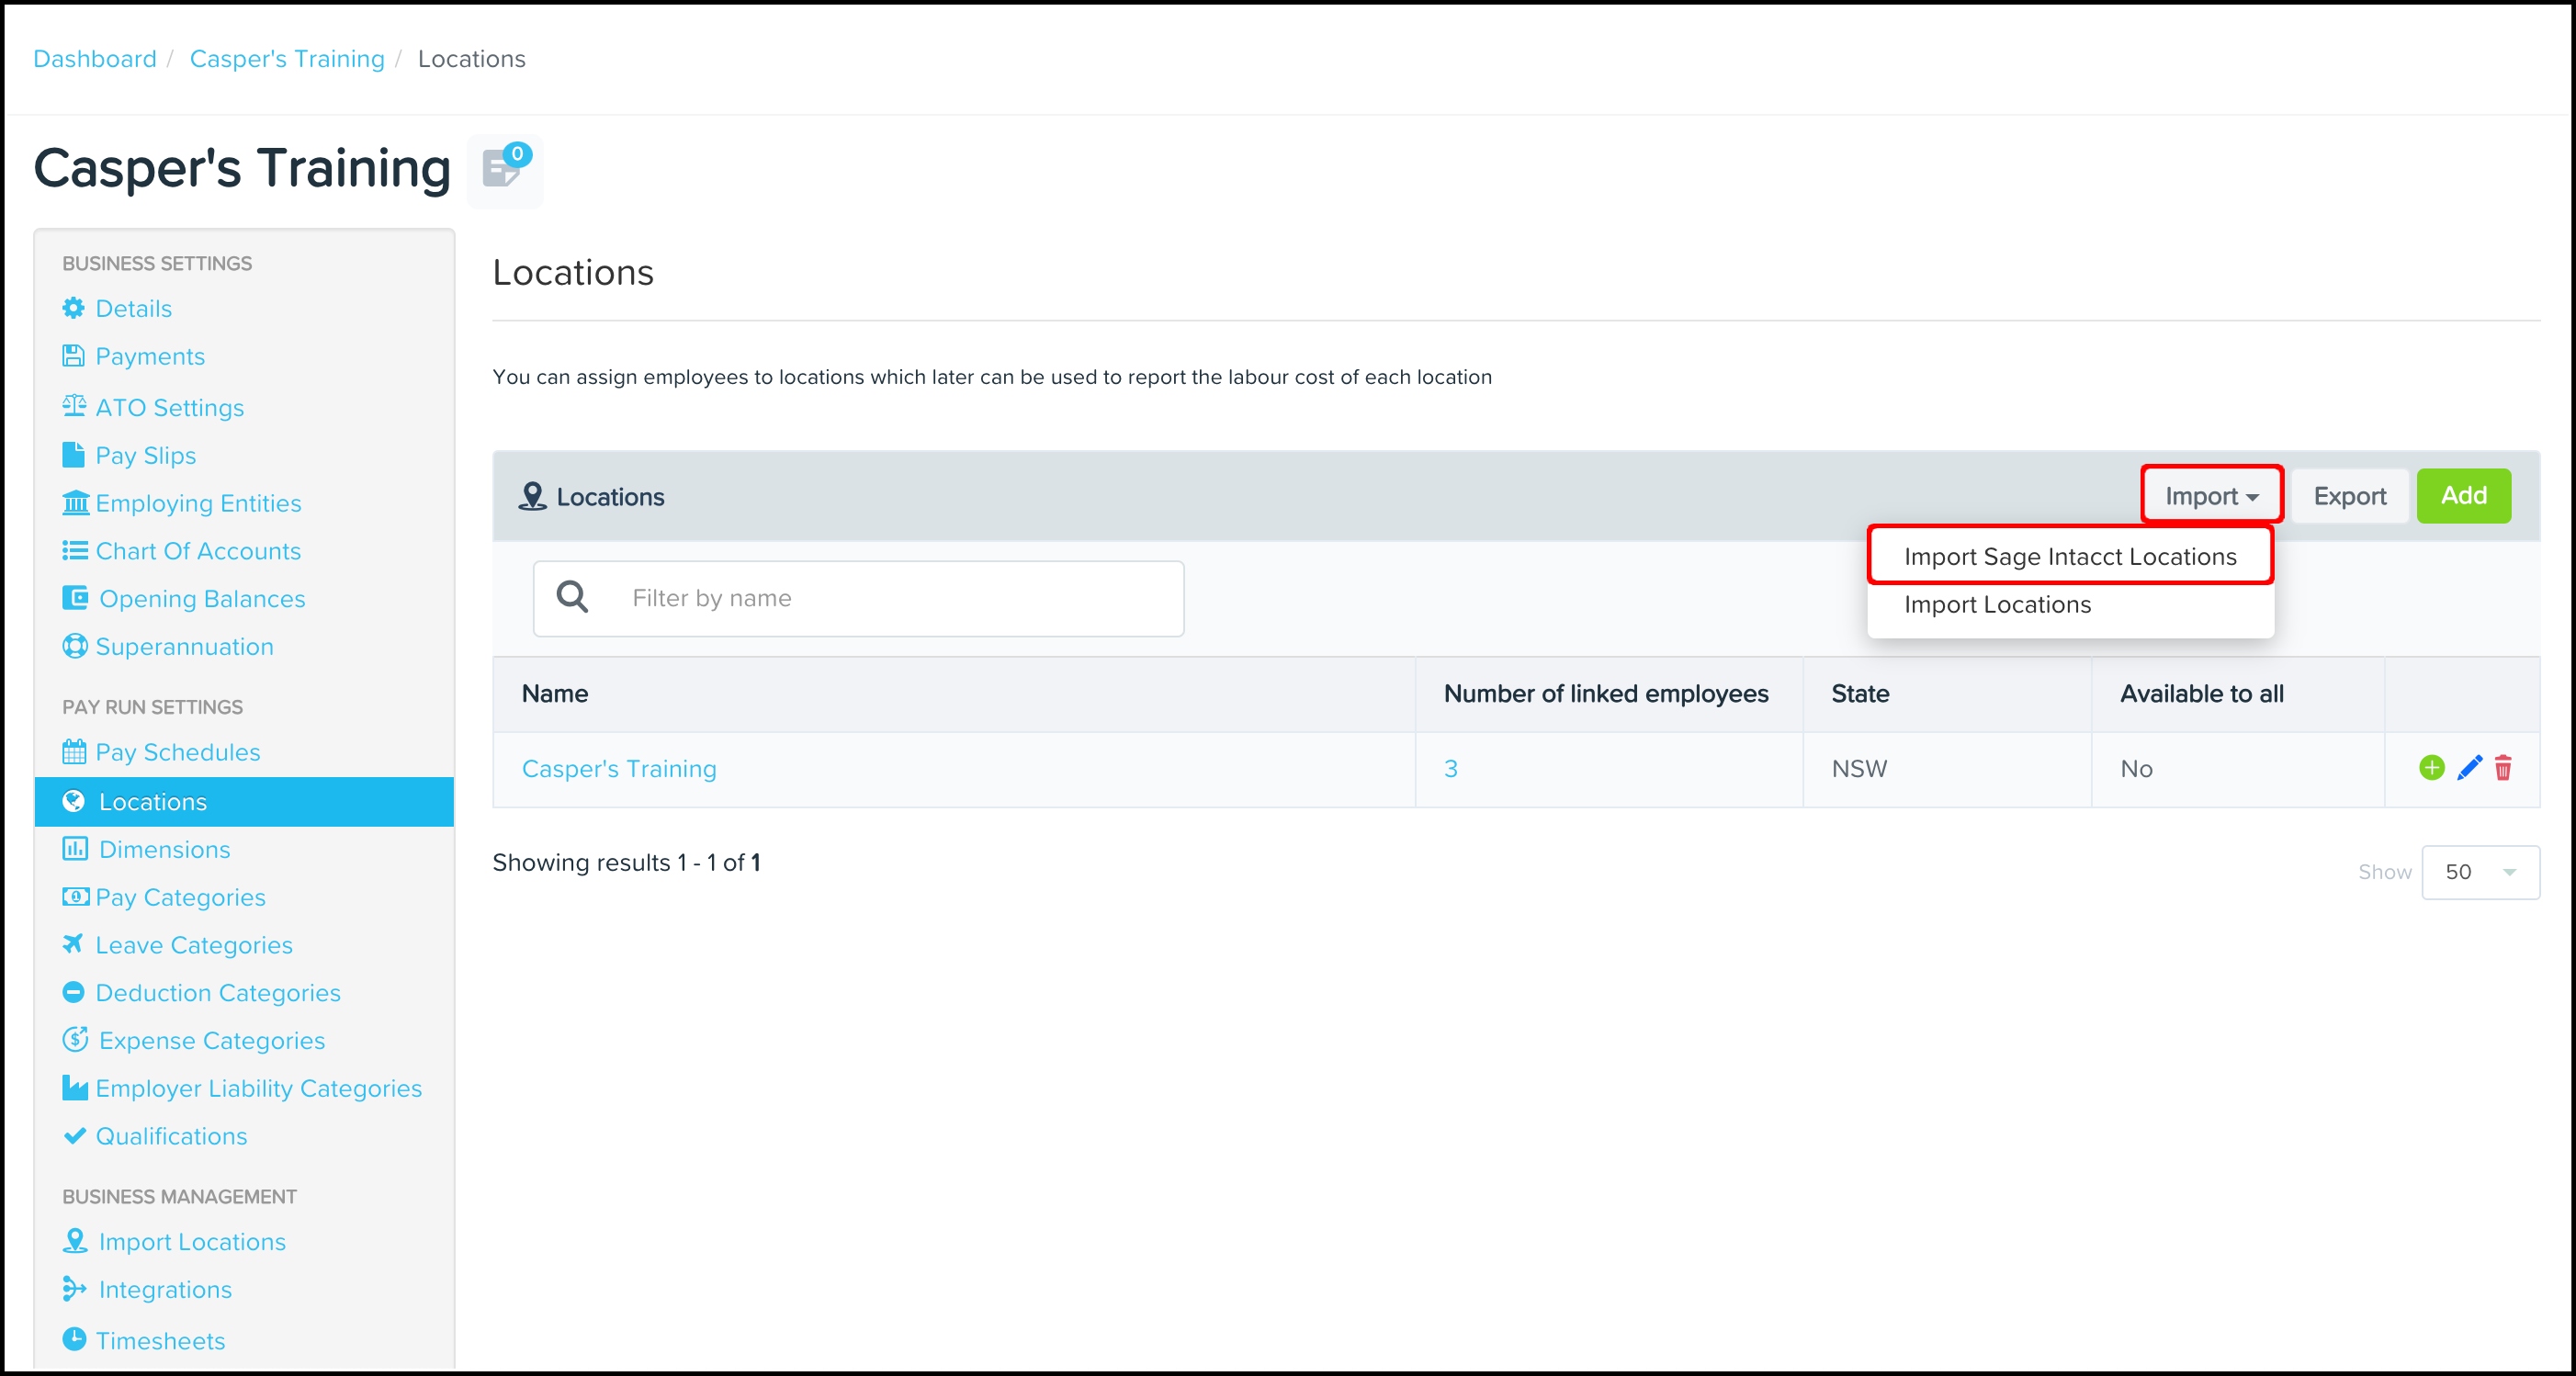This screenshot has height=1376, width=2576.
Task: Open the Casper's Training location link
Action: (619, 769)
